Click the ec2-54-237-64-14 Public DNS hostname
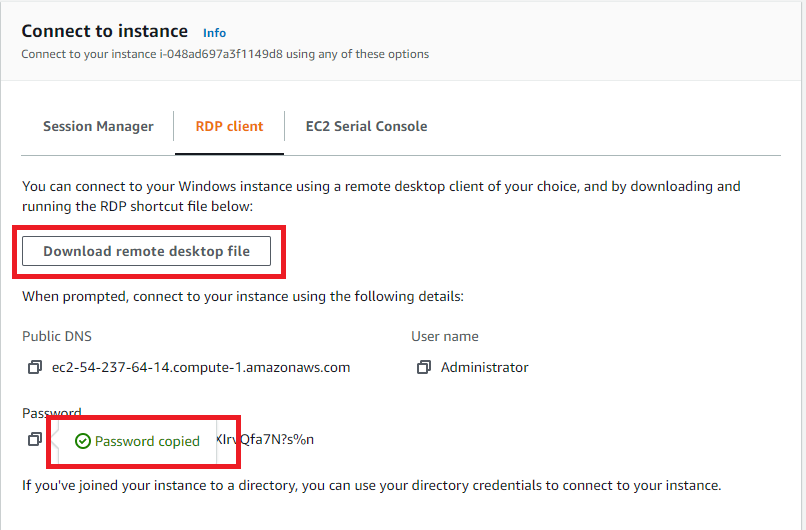This screenshot has width=806, height=530. (x=201, y=367)
